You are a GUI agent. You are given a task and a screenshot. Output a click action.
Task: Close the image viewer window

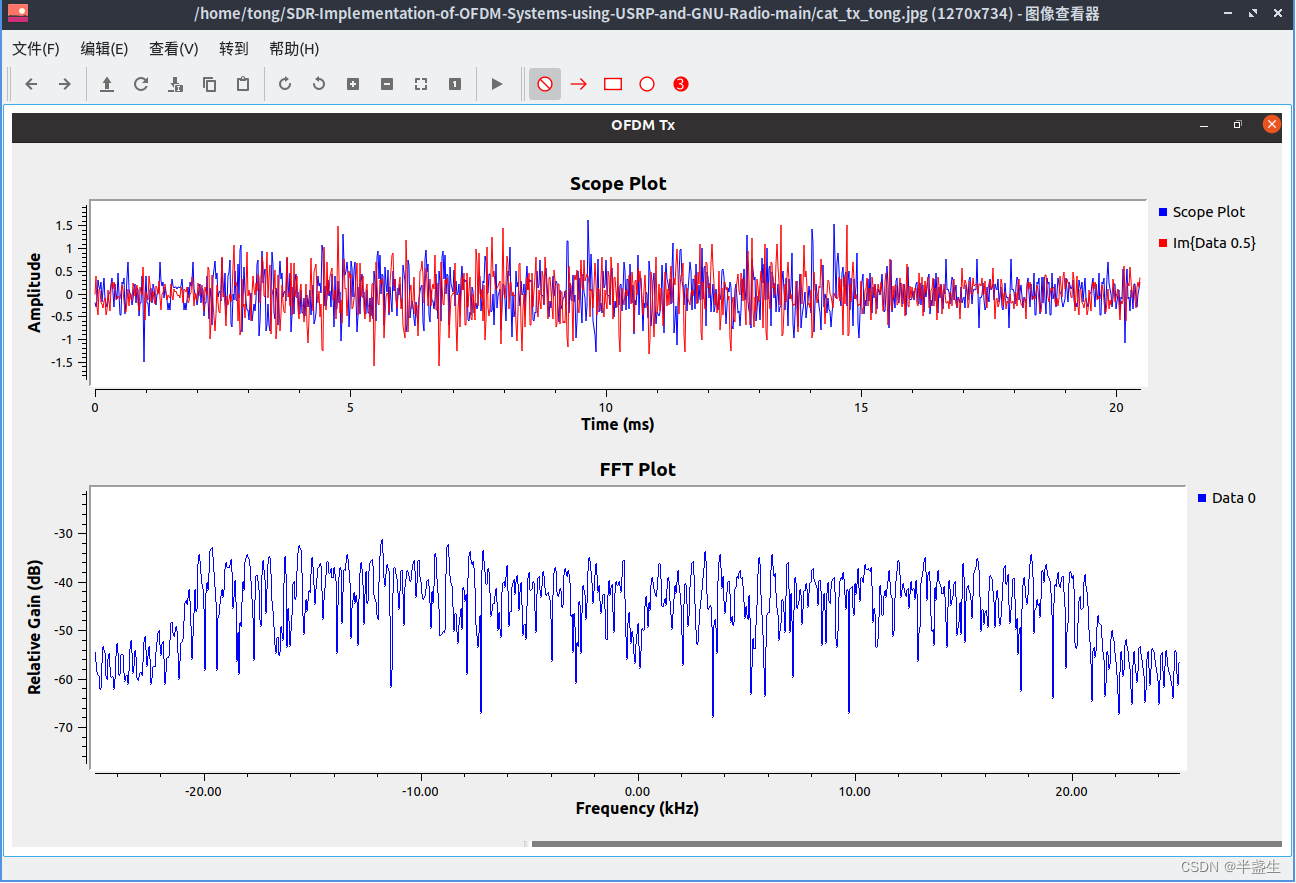click(1278, 14)
